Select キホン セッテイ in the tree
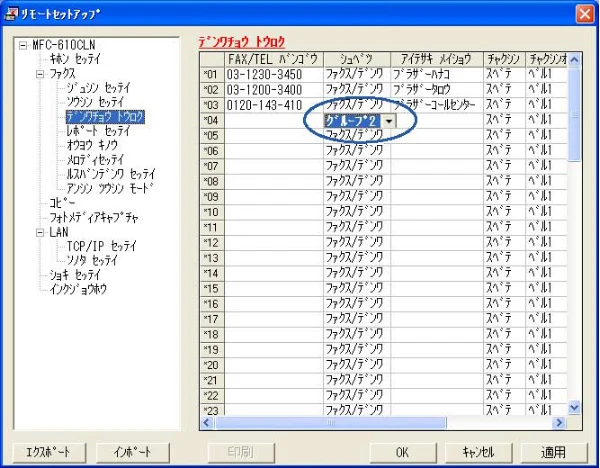Image resolution: width=600 pixels, height=468 pixels. (75, 59)
